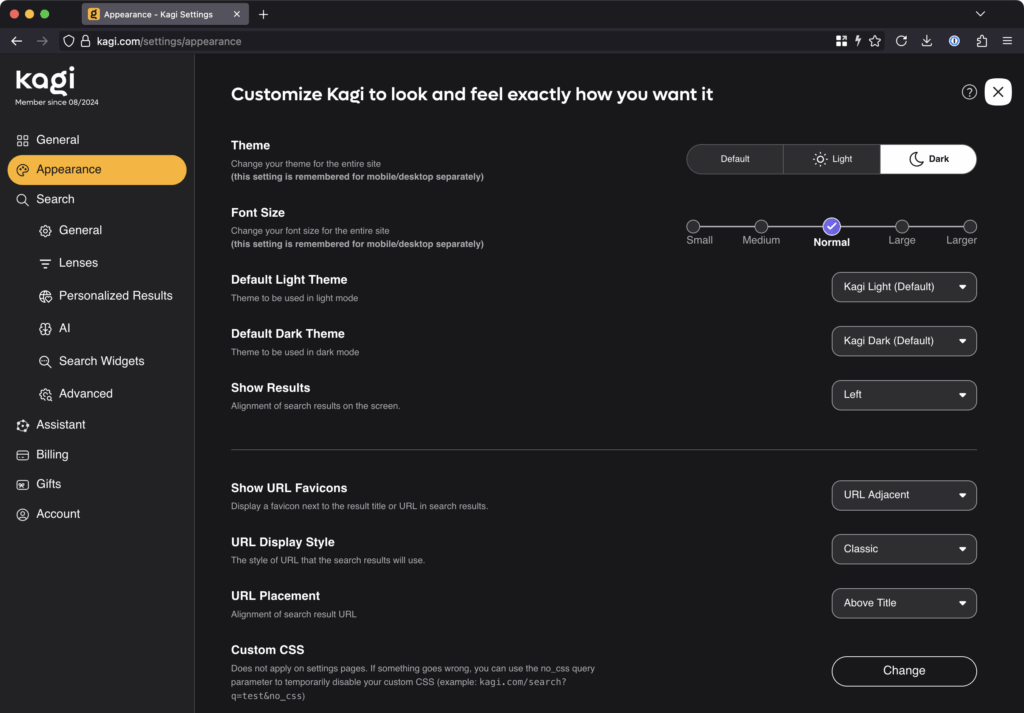The width and height of the screenshot is (1024, 713).
Task: Set font size to Medium
Action: [761, 227]
